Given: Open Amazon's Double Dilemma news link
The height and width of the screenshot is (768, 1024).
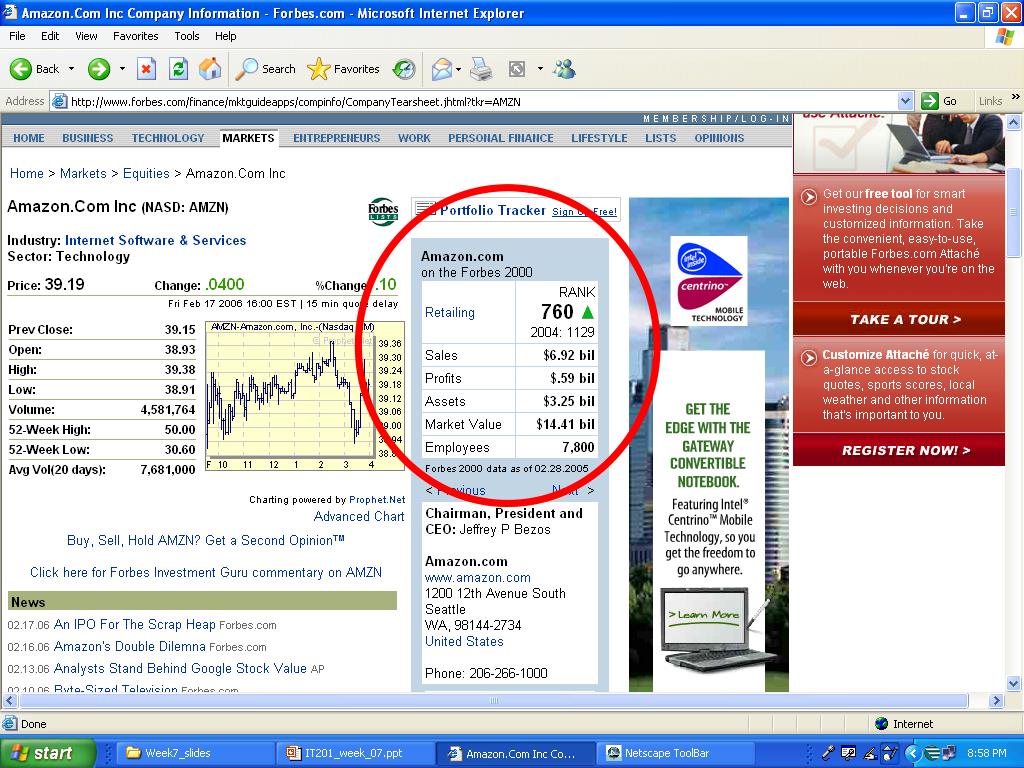Looking at the screenshot, I should click(129, 647).
